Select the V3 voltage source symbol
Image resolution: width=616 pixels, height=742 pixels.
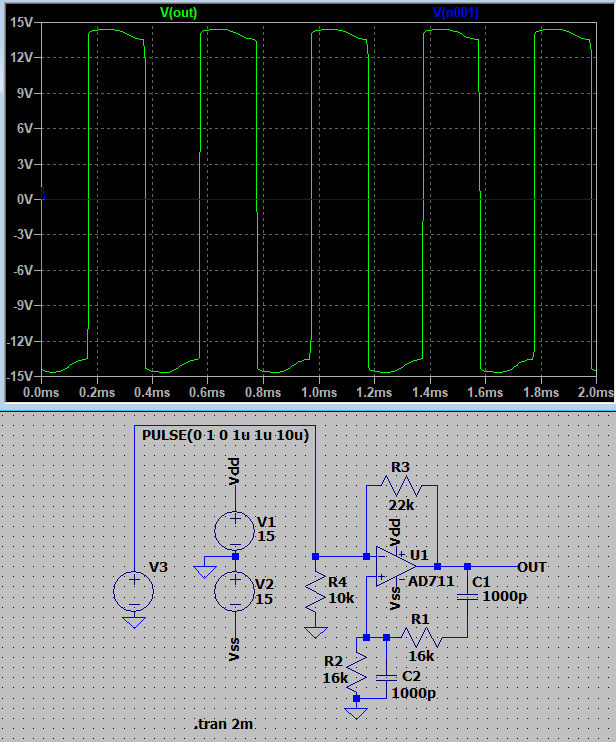[x=134, y=591]
